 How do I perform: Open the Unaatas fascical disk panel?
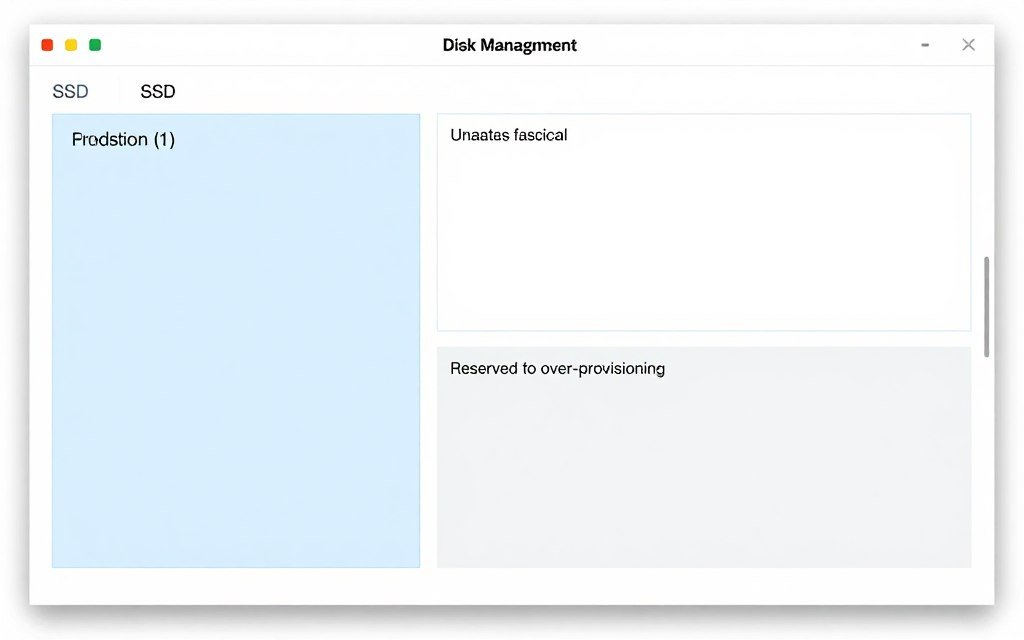click(x=703, y=220)
